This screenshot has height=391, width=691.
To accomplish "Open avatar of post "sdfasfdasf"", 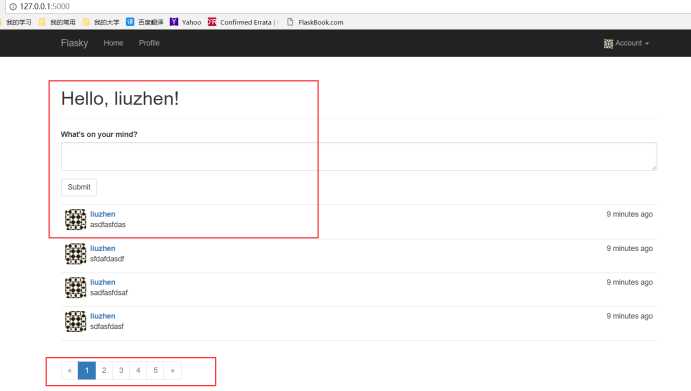I will (75, 321).
